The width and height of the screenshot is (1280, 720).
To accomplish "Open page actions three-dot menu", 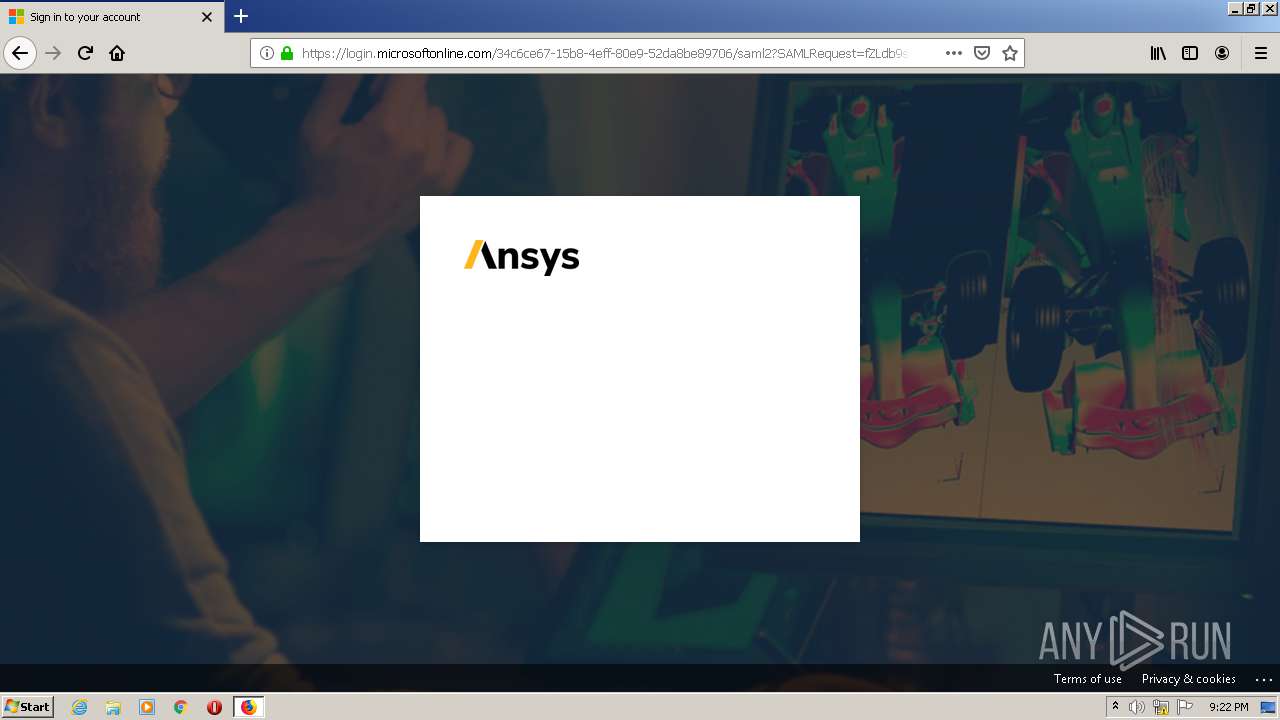I will (x=954, y=53).
